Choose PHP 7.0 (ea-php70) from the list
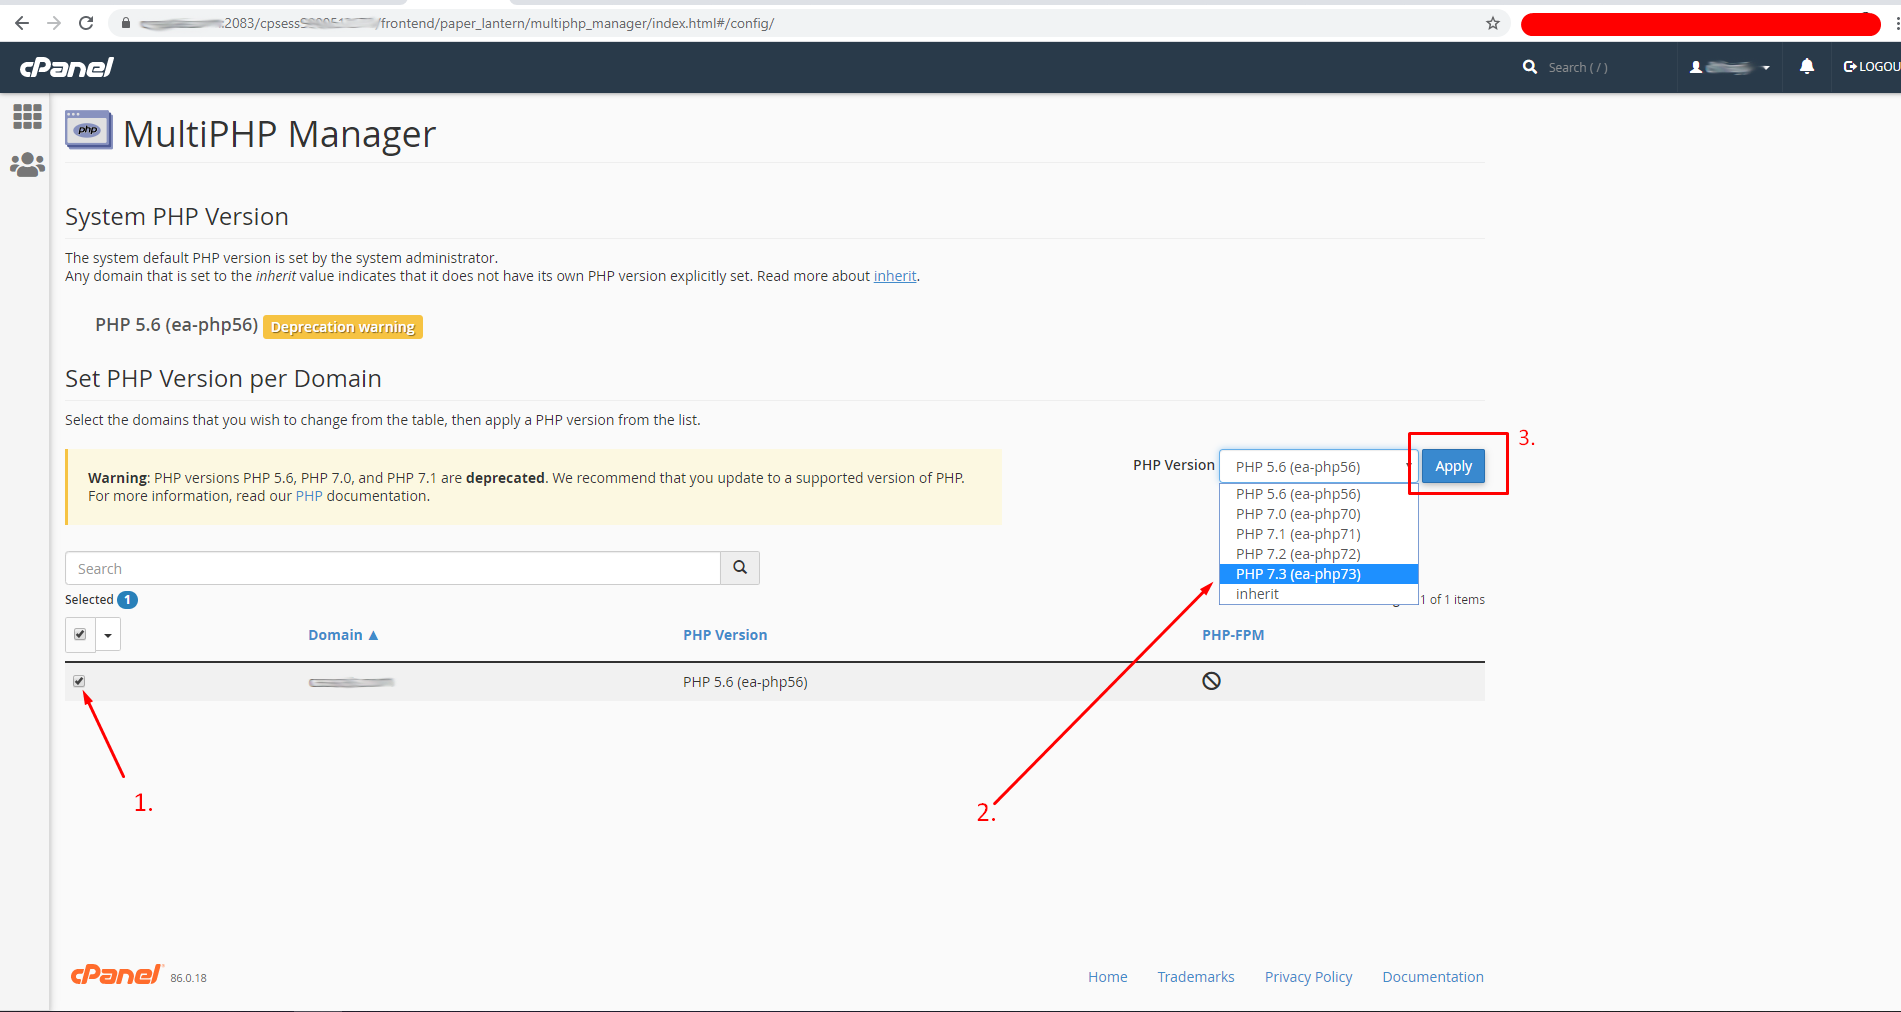The height and width of the screenshot is (1012, 1901). [1318, 514]
